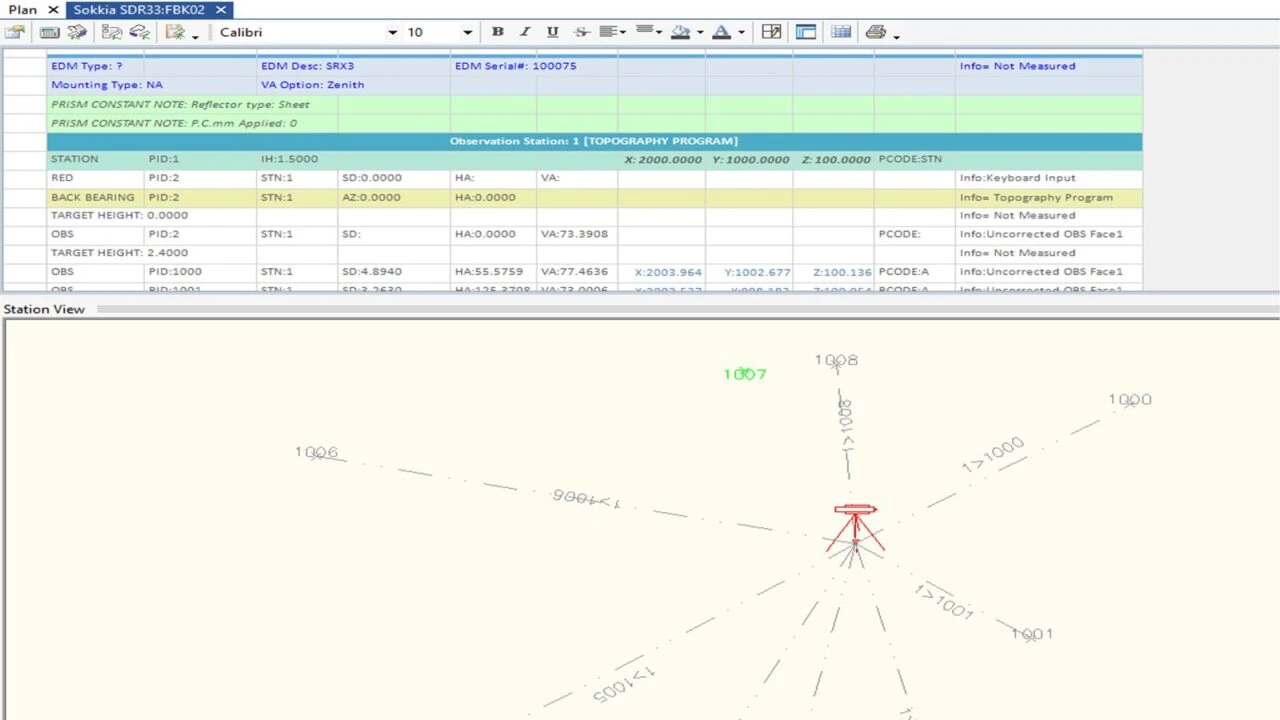Select the HA:55.5759 cell
The height and width of the screenshot is (720, 1280).
493,272
